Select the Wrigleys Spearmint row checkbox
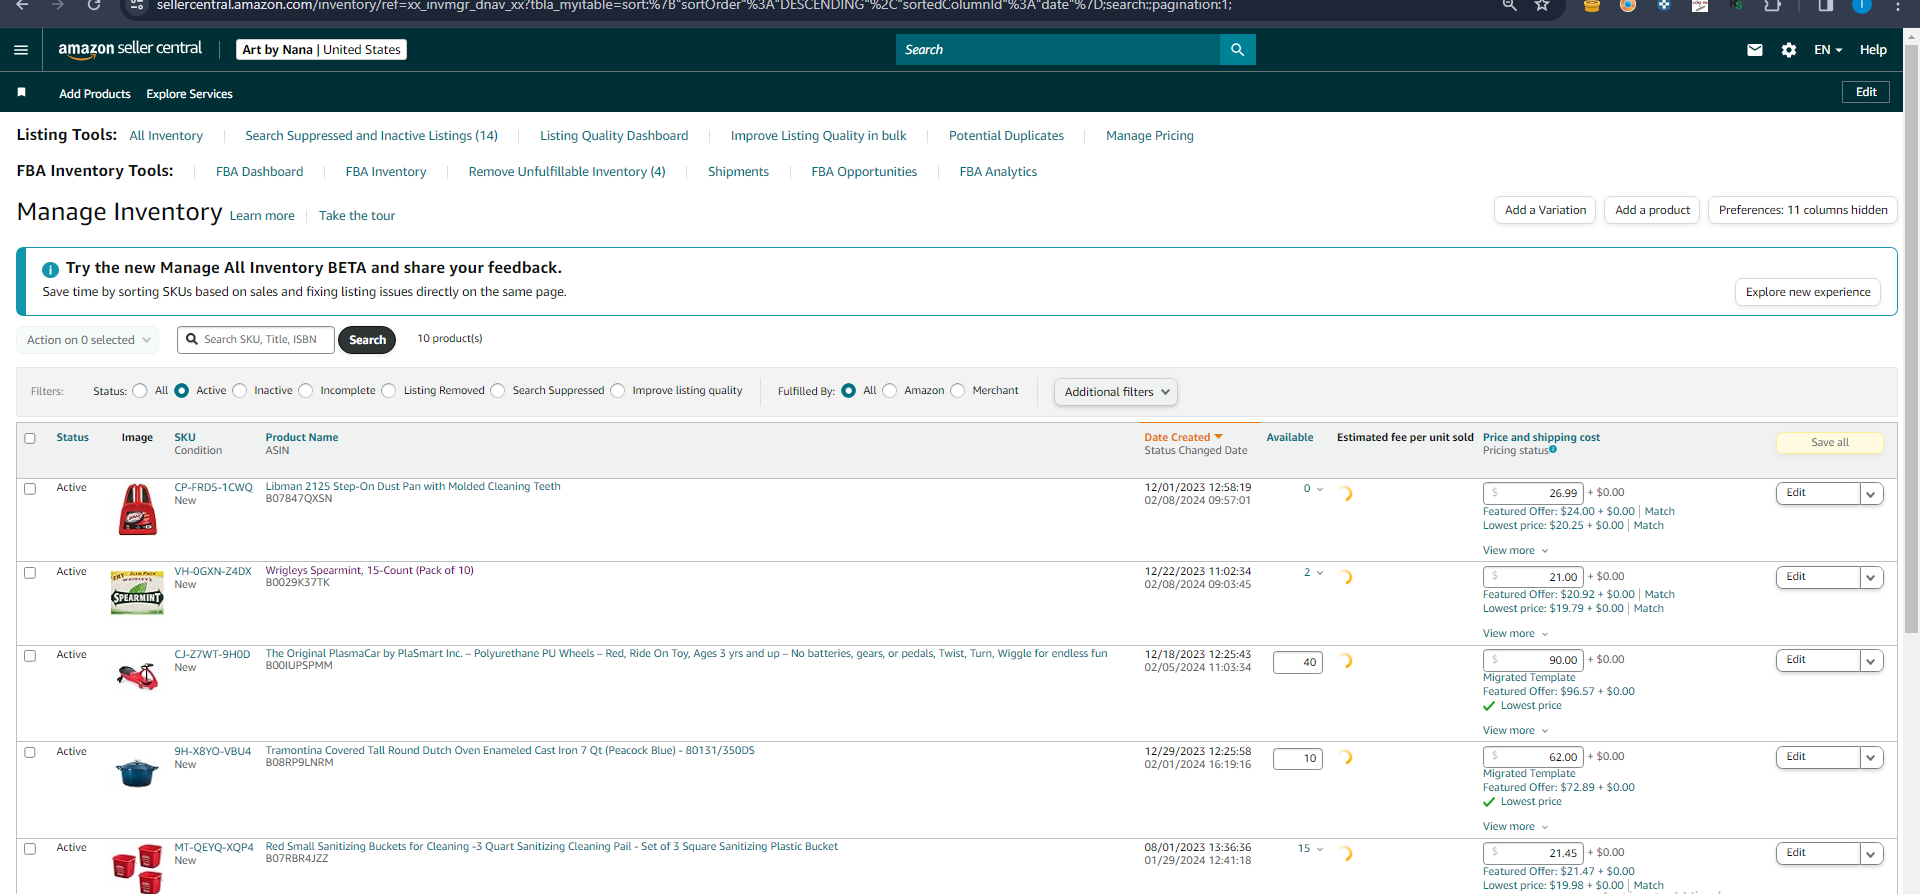The image size is (1920, 894). (x=30, y=573)
